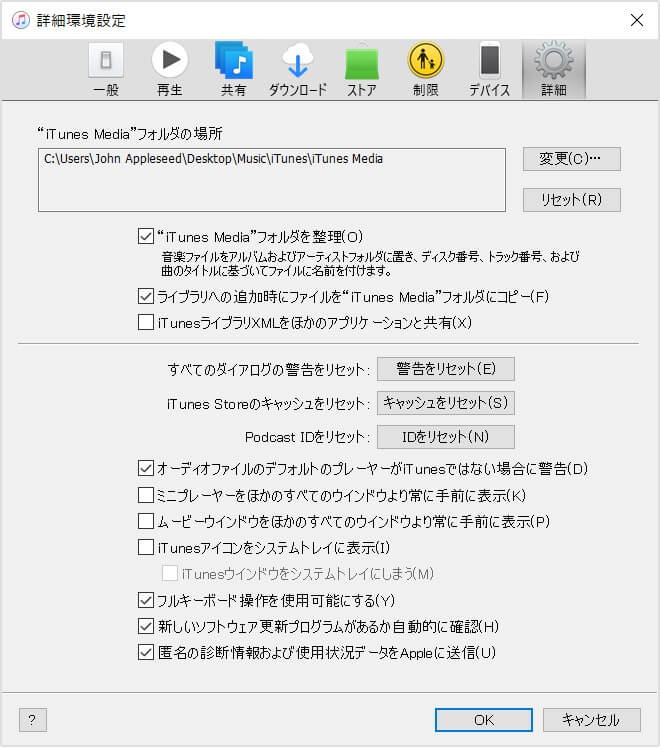Toggle 新しいソフトウェア更新を自動的に確認(H) checkbox
The height and width of the screenshot is (748, 660).
coord(145,626)
